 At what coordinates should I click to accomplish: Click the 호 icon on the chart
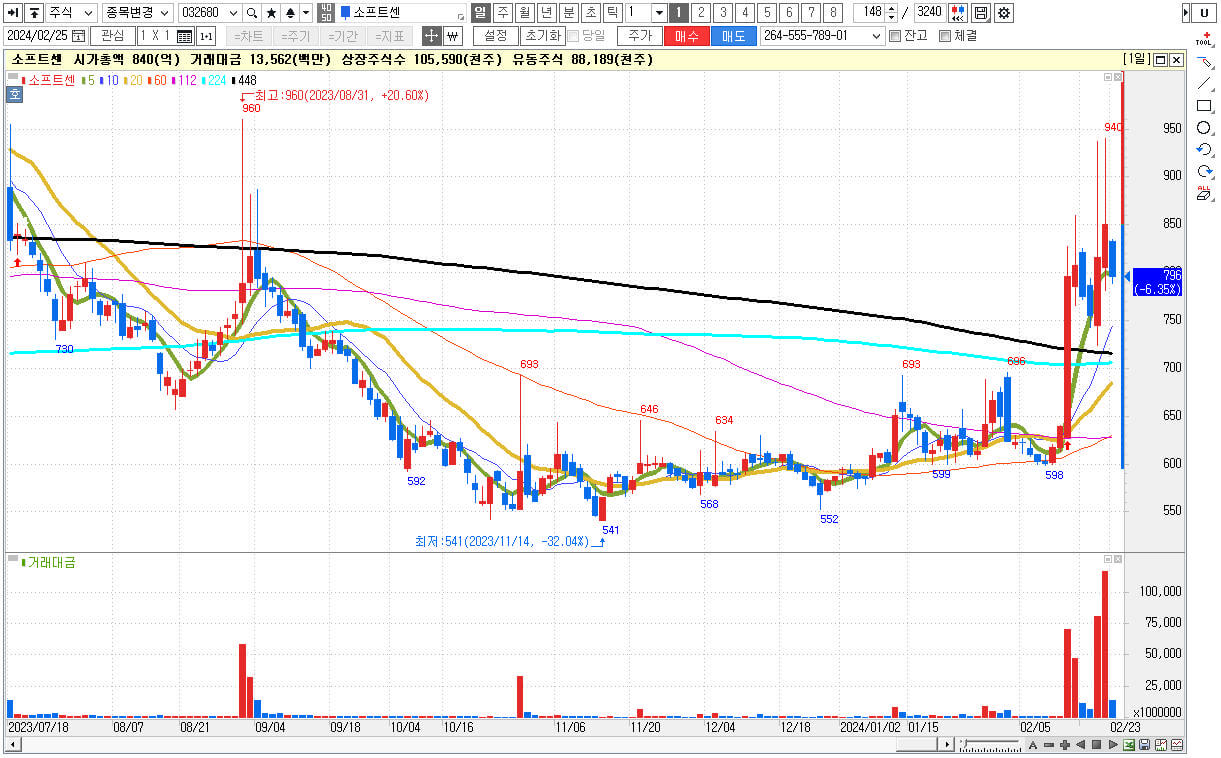point(15,95)
